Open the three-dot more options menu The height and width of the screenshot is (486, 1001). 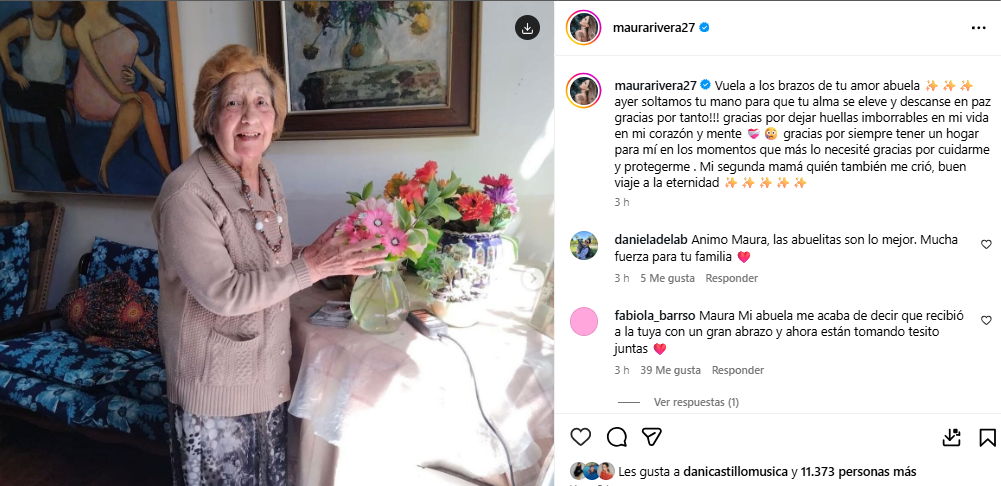point(978,27)
